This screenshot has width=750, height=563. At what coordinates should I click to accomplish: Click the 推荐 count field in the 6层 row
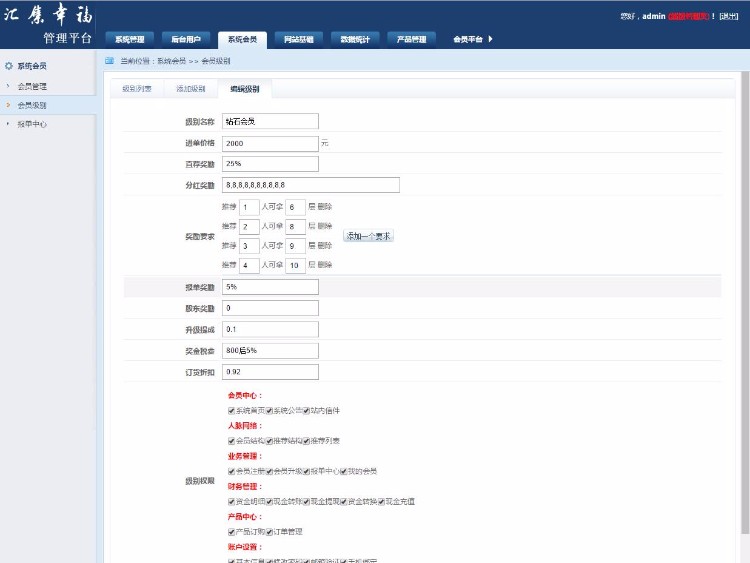point(249,208)
